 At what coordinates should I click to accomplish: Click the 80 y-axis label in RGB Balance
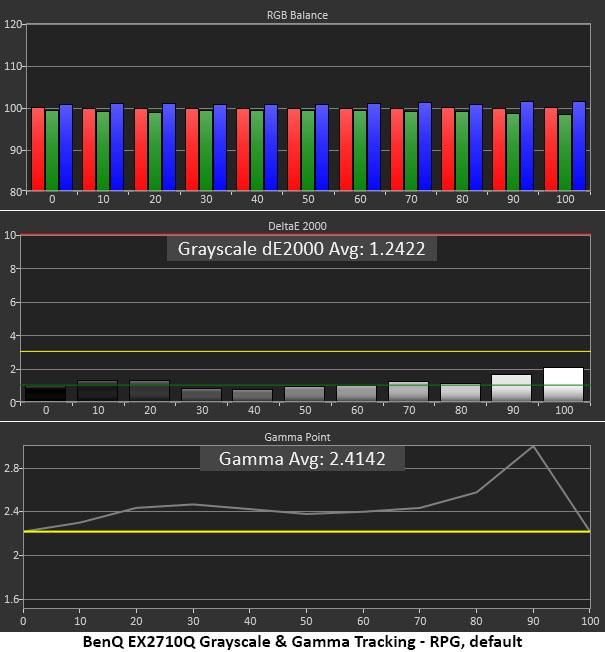click(16, 192)
